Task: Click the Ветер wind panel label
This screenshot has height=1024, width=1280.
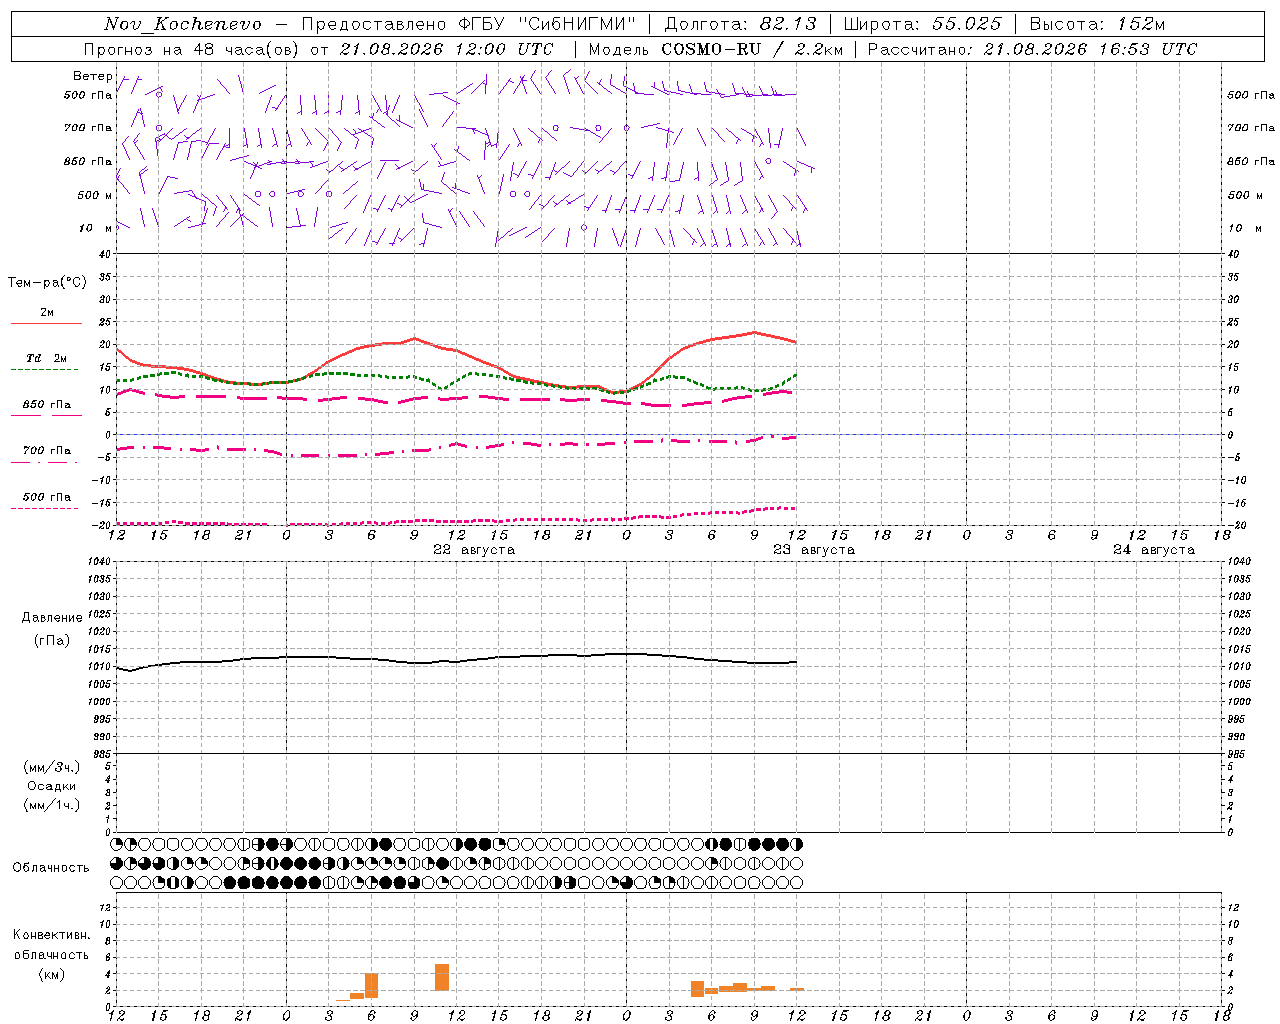Action: (x=92, y=76)
